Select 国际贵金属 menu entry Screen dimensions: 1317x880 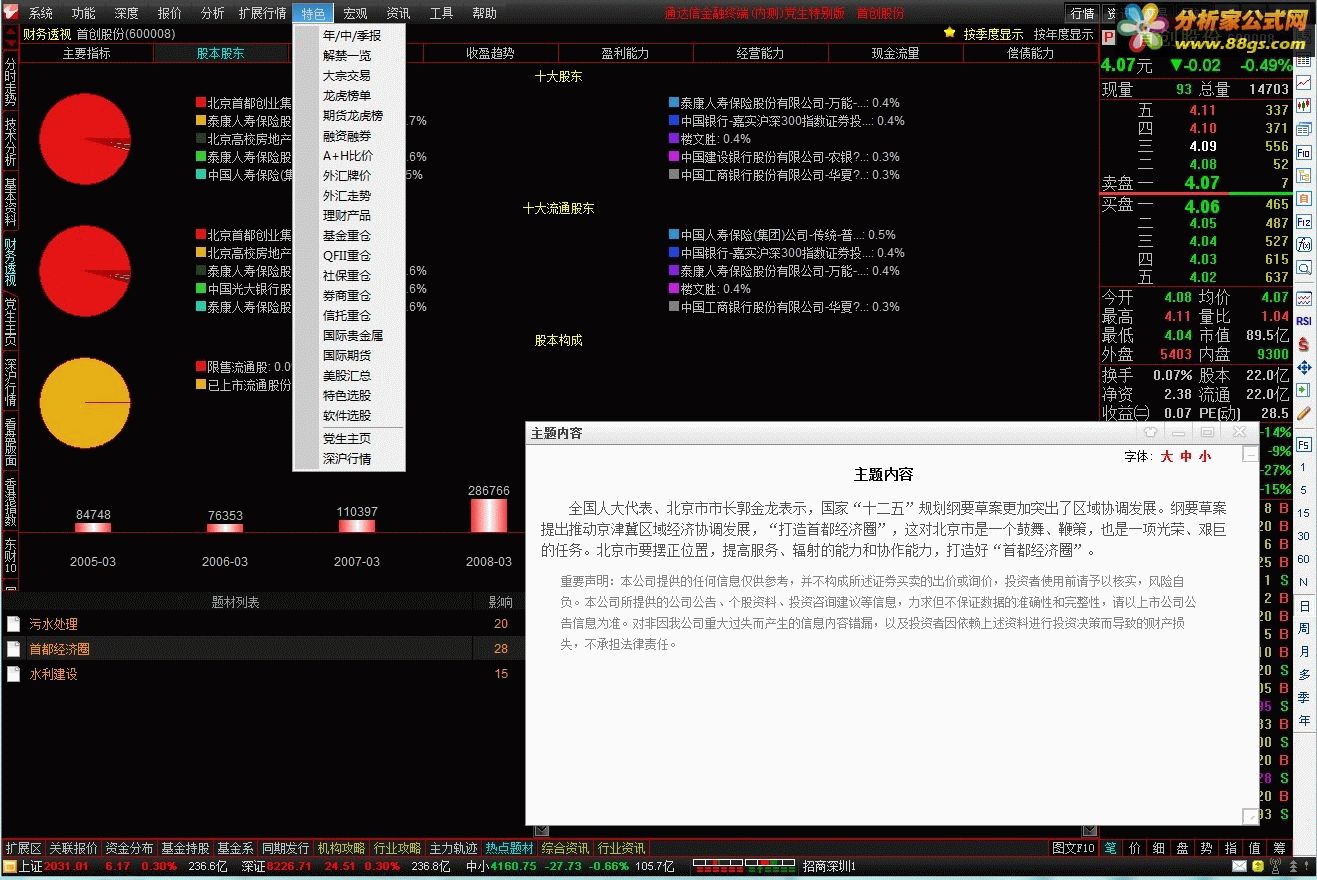pos(353,336)
